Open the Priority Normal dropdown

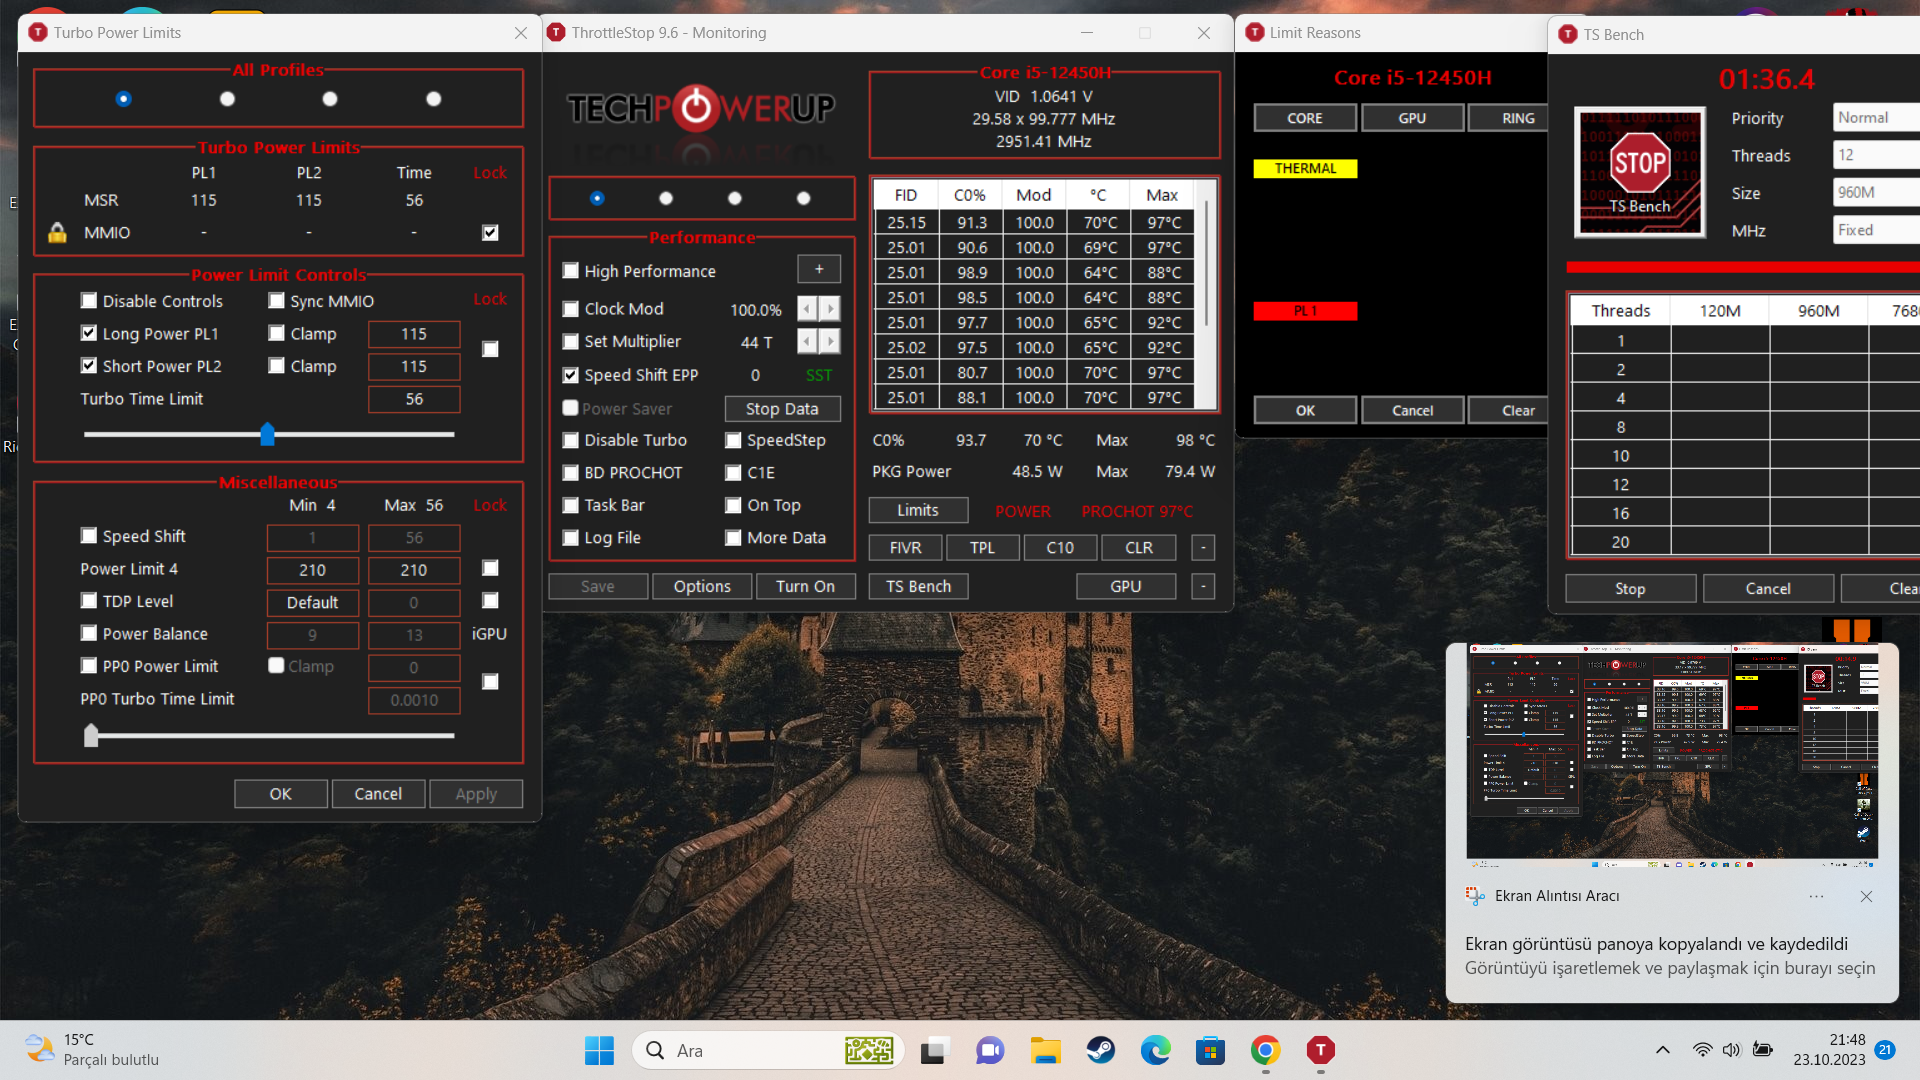1876,118
